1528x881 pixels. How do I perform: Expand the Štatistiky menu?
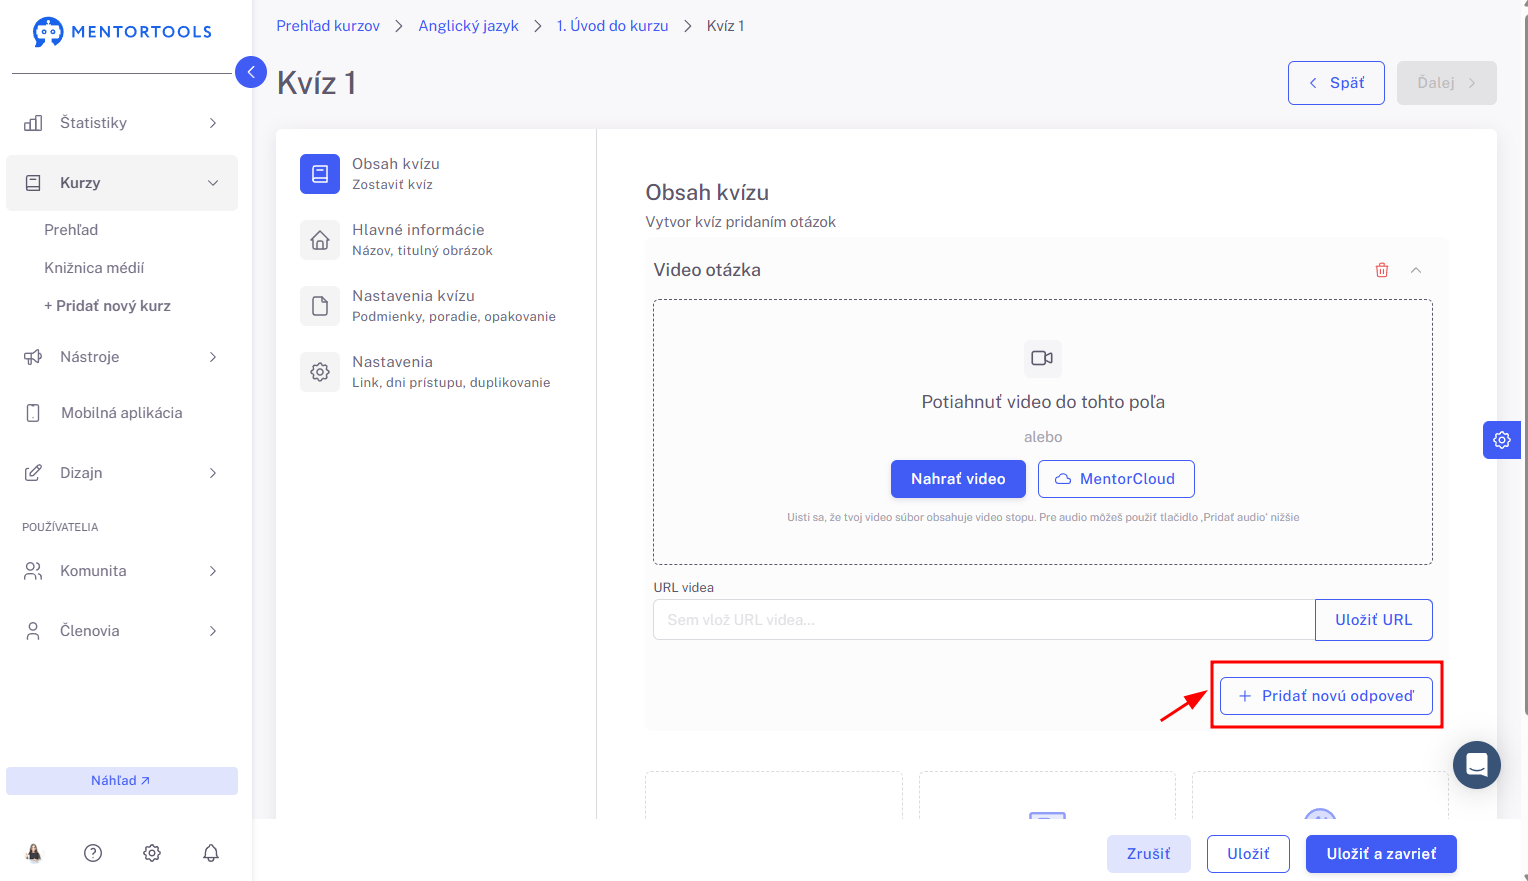tap(122, 123)
